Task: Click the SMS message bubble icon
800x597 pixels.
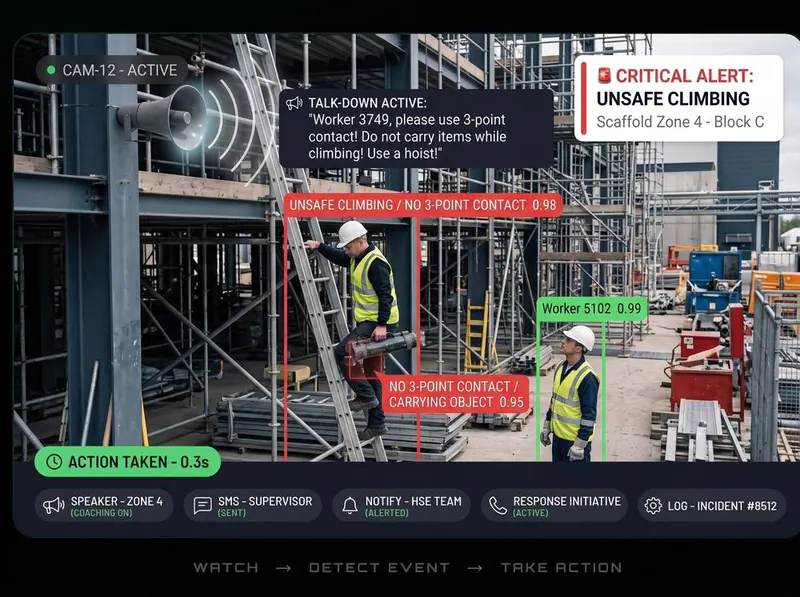Action: coord(203,506)
